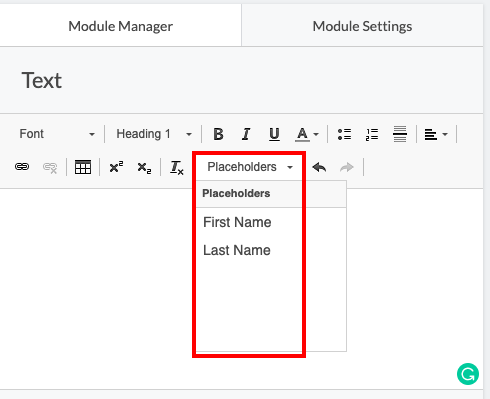Apply subscript formatting

tap(144, 167)
